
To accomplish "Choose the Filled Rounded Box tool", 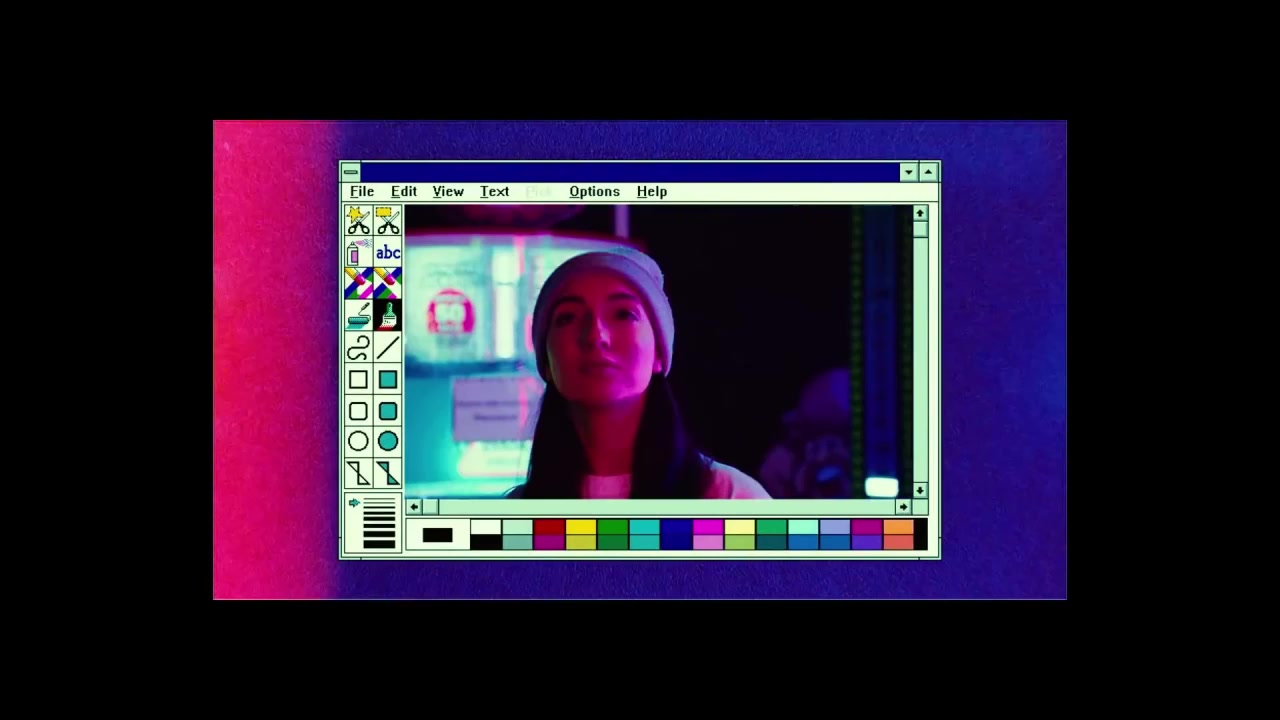I will tap(388, 411).
